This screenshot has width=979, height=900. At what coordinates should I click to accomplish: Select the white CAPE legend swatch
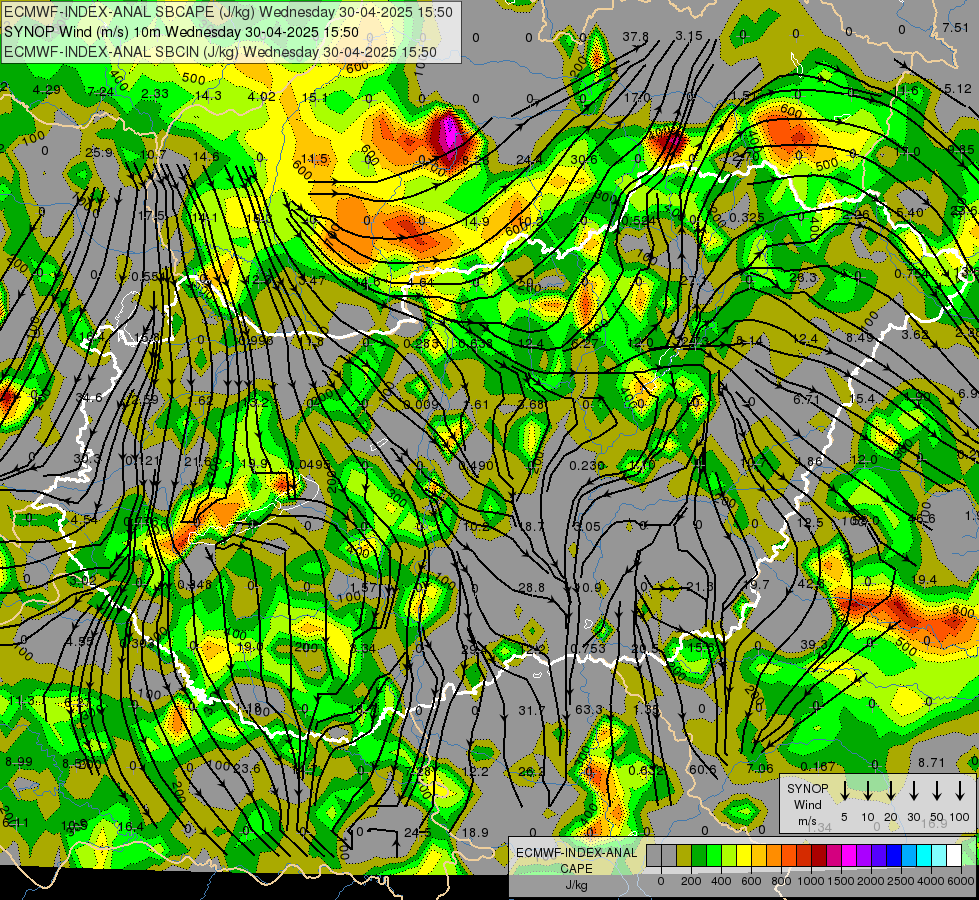tap(955, 855)
